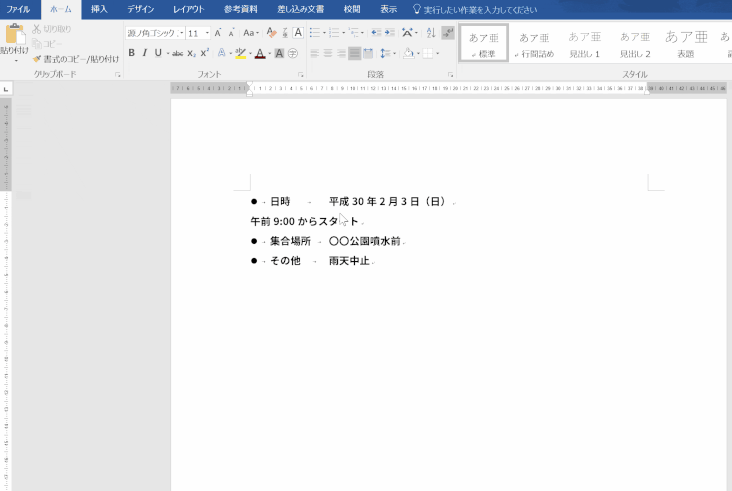The image size is (732, 491).
Task: Switch to the Layout (レイアウト) tab
Action: (189, 9)
